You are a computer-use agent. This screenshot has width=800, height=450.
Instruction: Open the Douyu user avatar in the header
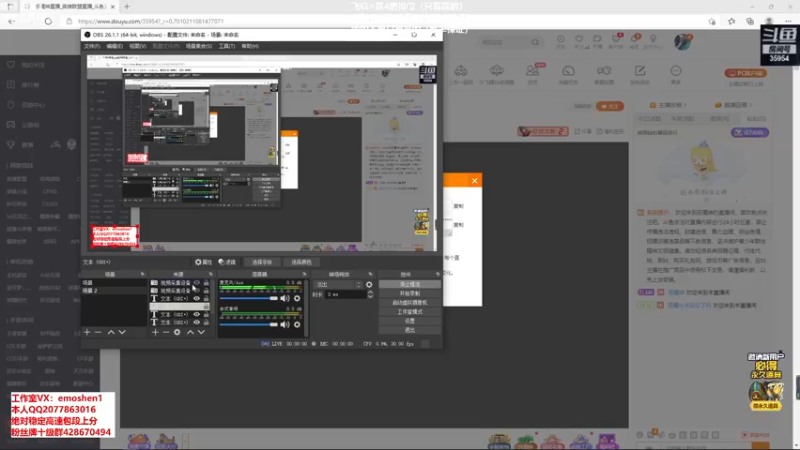pyautogui.click(x=682, y=42)
